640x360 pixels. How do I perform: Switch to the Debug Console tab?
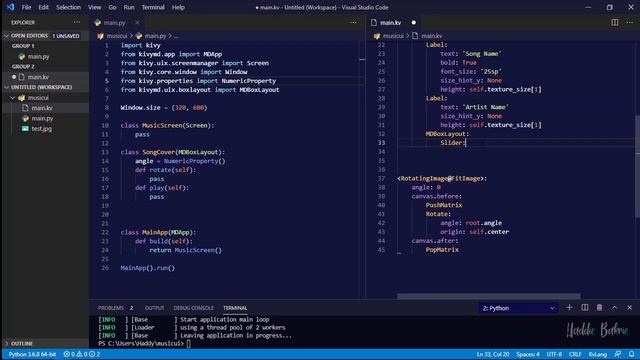point(193,308)
